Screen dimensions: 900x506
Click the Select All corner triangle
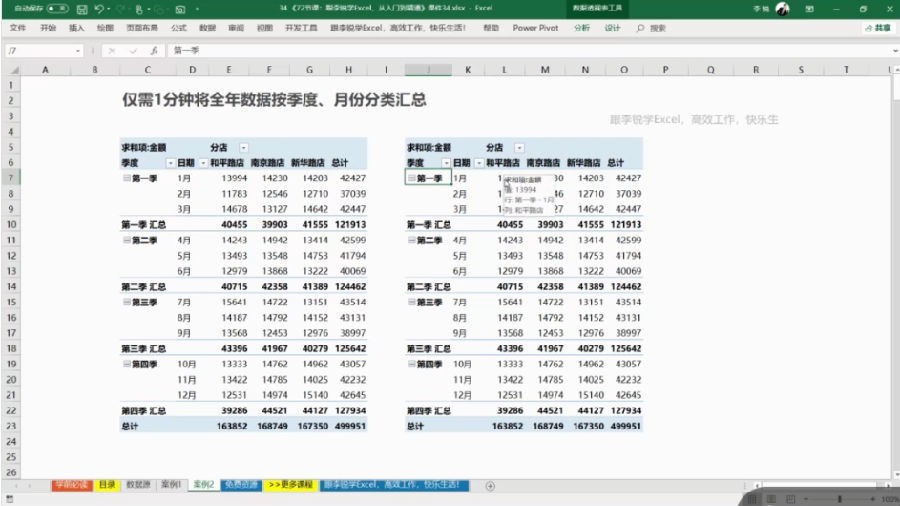14,70
